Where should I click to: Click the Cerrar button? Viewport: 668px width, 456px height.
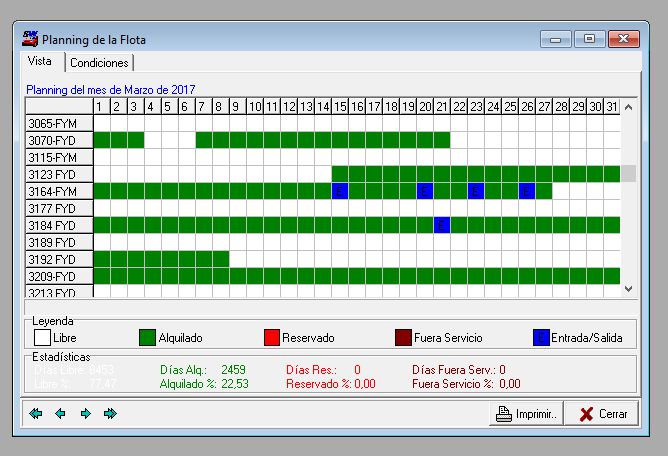(602, 413)
